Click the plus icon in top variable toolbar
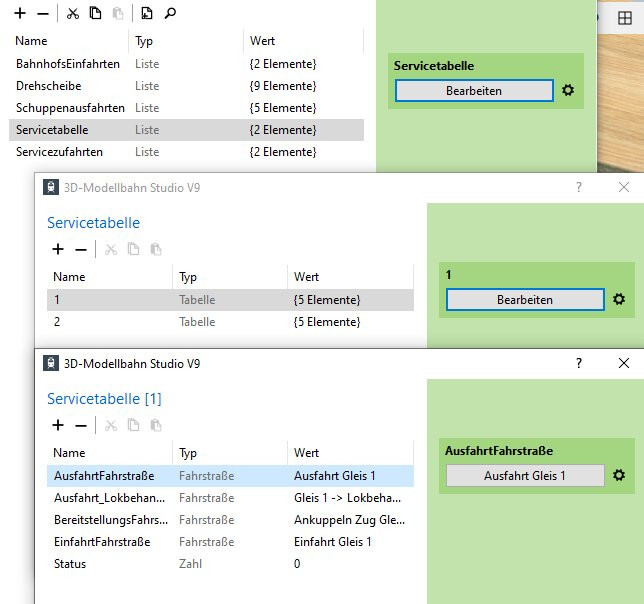Image resolution: width=644 pixels, height=604 pixels. click(x=20, y=14)
